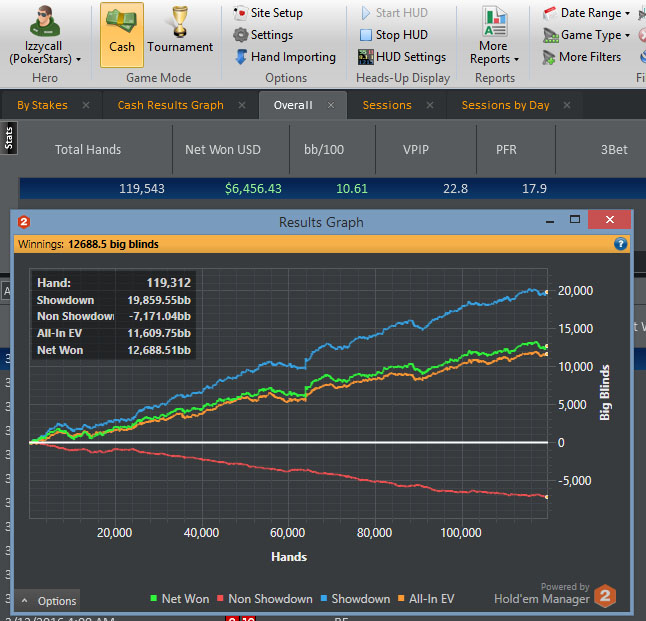
Task: Click the Non Showdown line endpoint marker
Action: tap(547, 497)
